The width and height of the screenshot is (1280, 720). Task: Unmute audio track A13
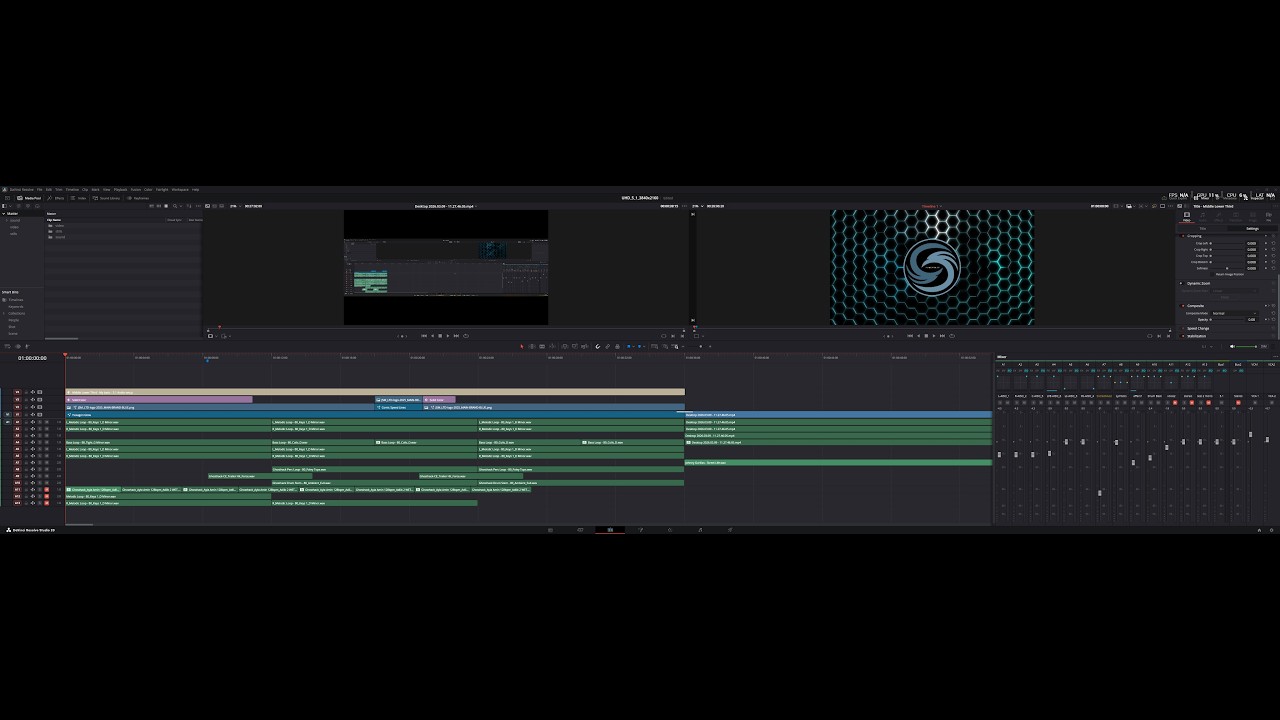pos(46,503)
